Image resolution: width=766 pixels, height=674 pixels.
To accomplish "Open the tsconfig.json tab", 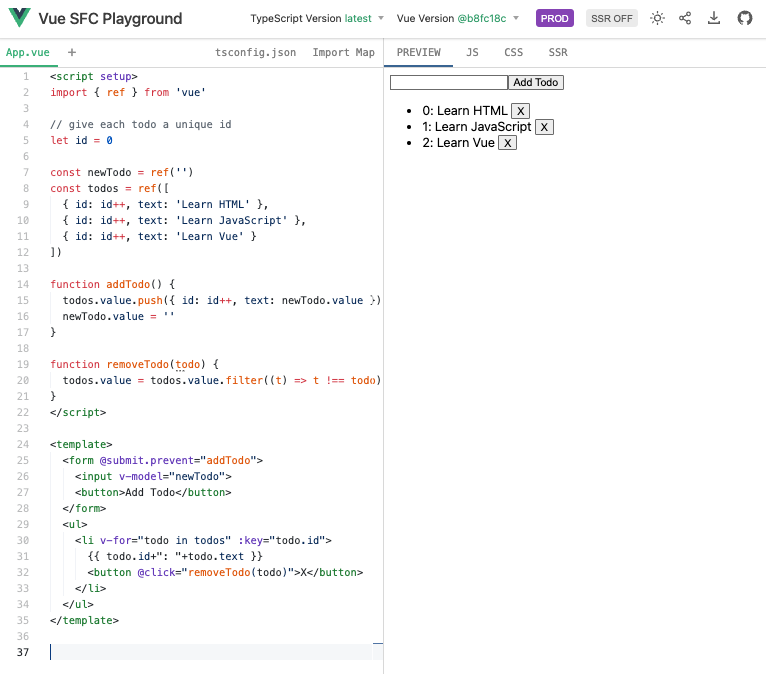I will (x=255, y=52).
